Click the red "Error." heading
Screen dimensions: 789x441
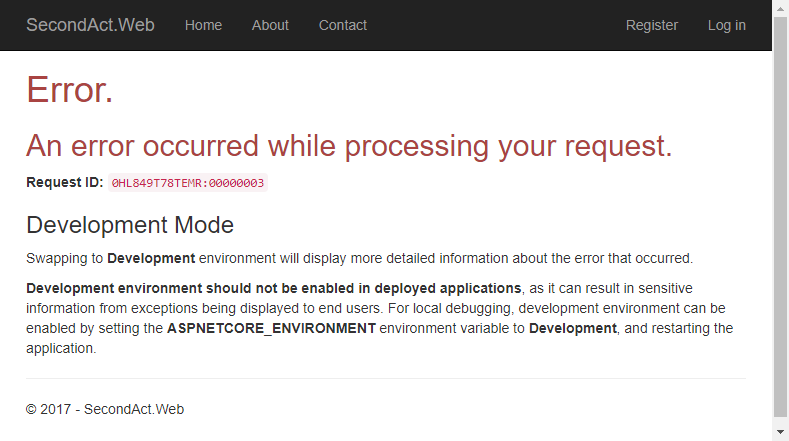(69, 90)
